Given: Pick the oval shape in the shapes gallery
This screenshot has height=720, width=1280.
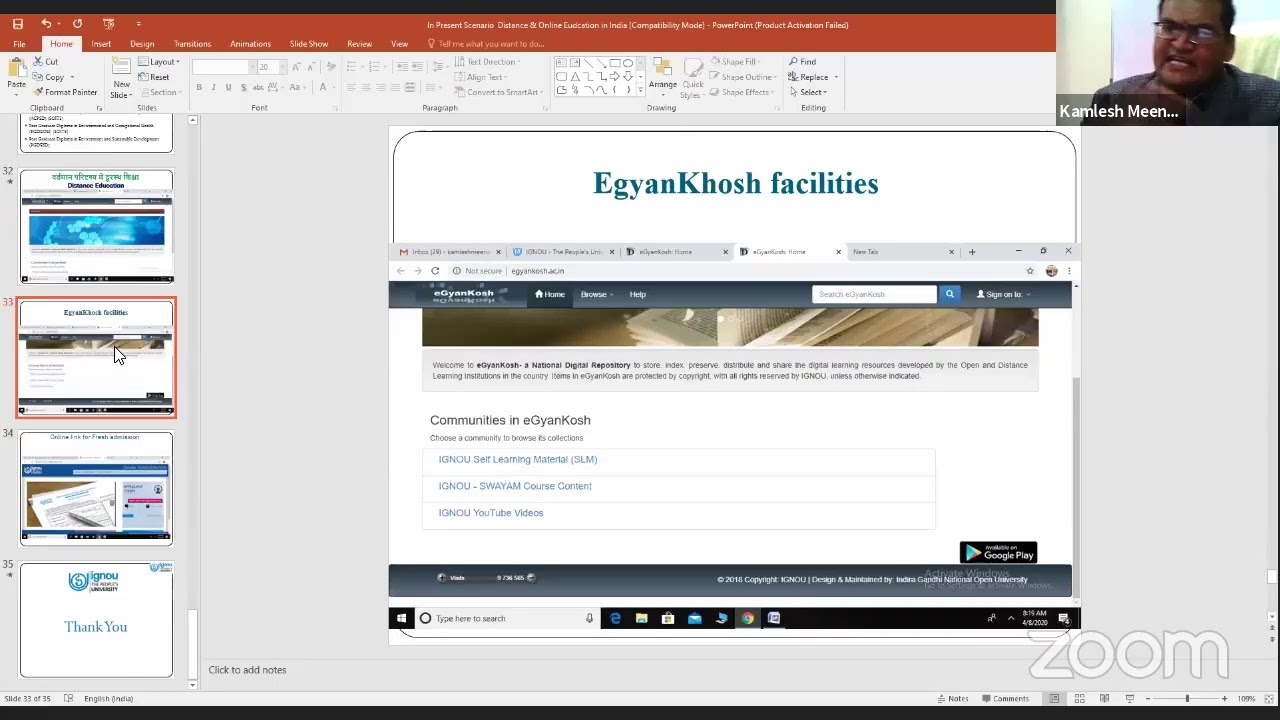Looking at the screenshot, I should tap(627, 63).
